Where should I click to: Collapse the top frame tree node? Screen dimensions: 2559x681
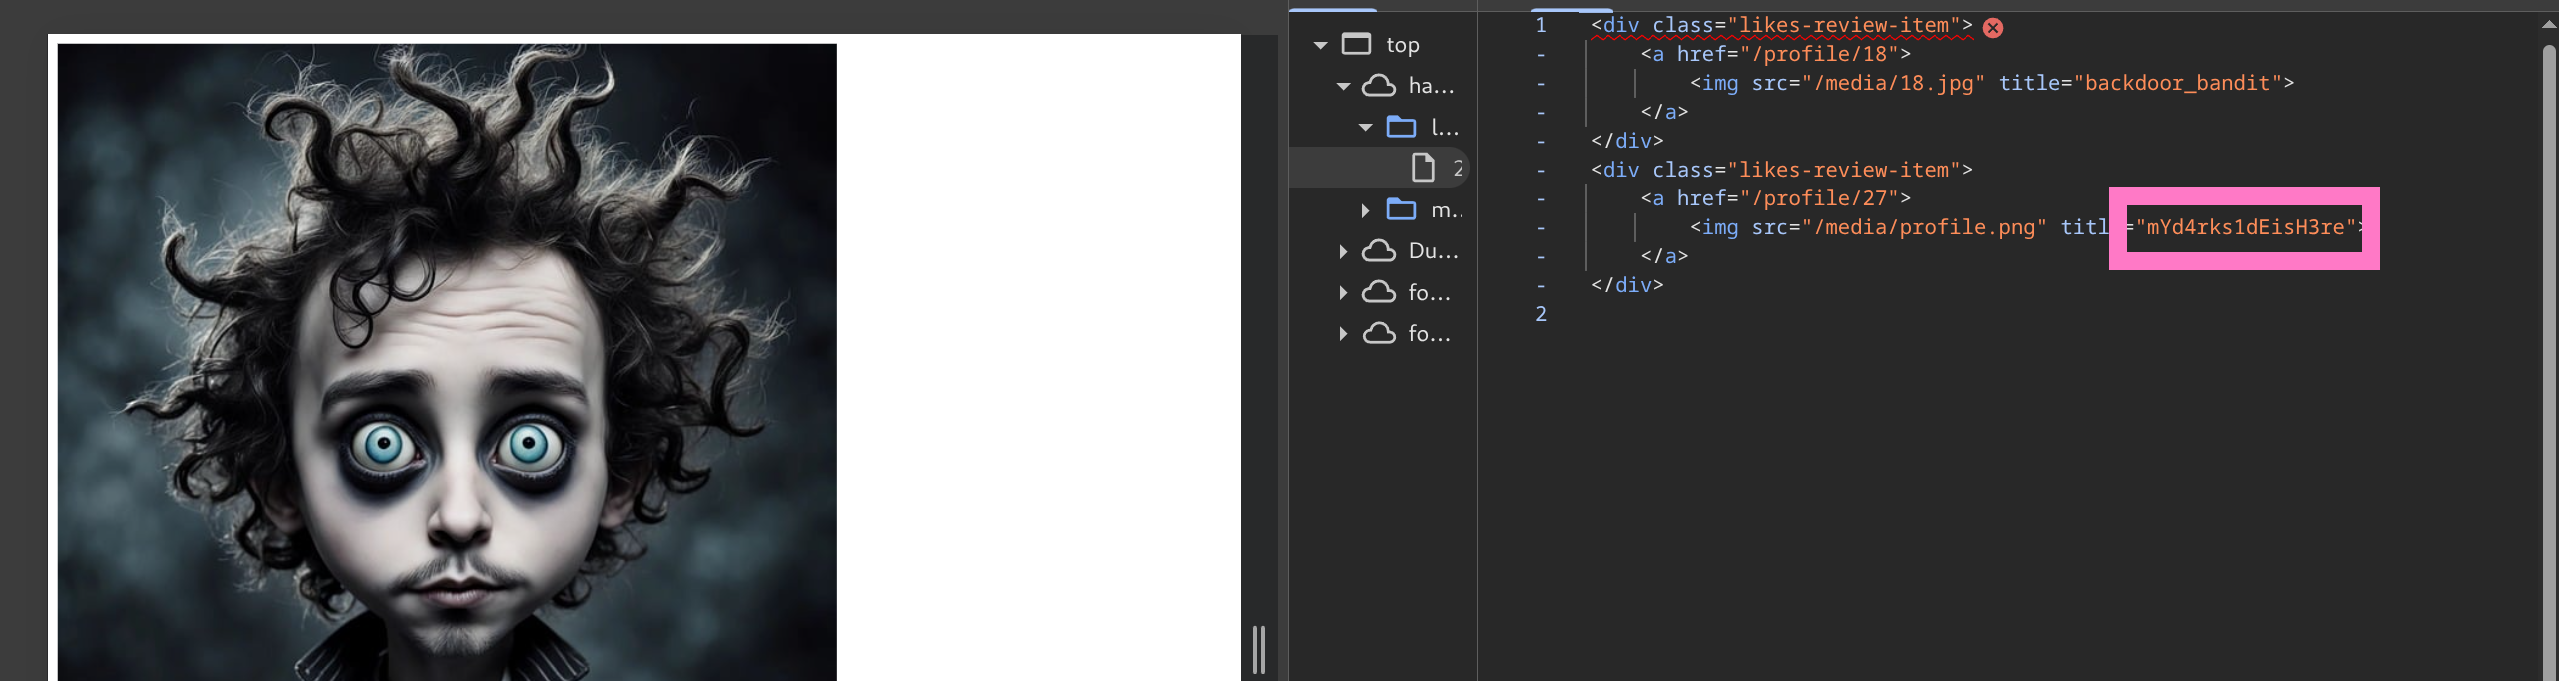[1320, 45]
